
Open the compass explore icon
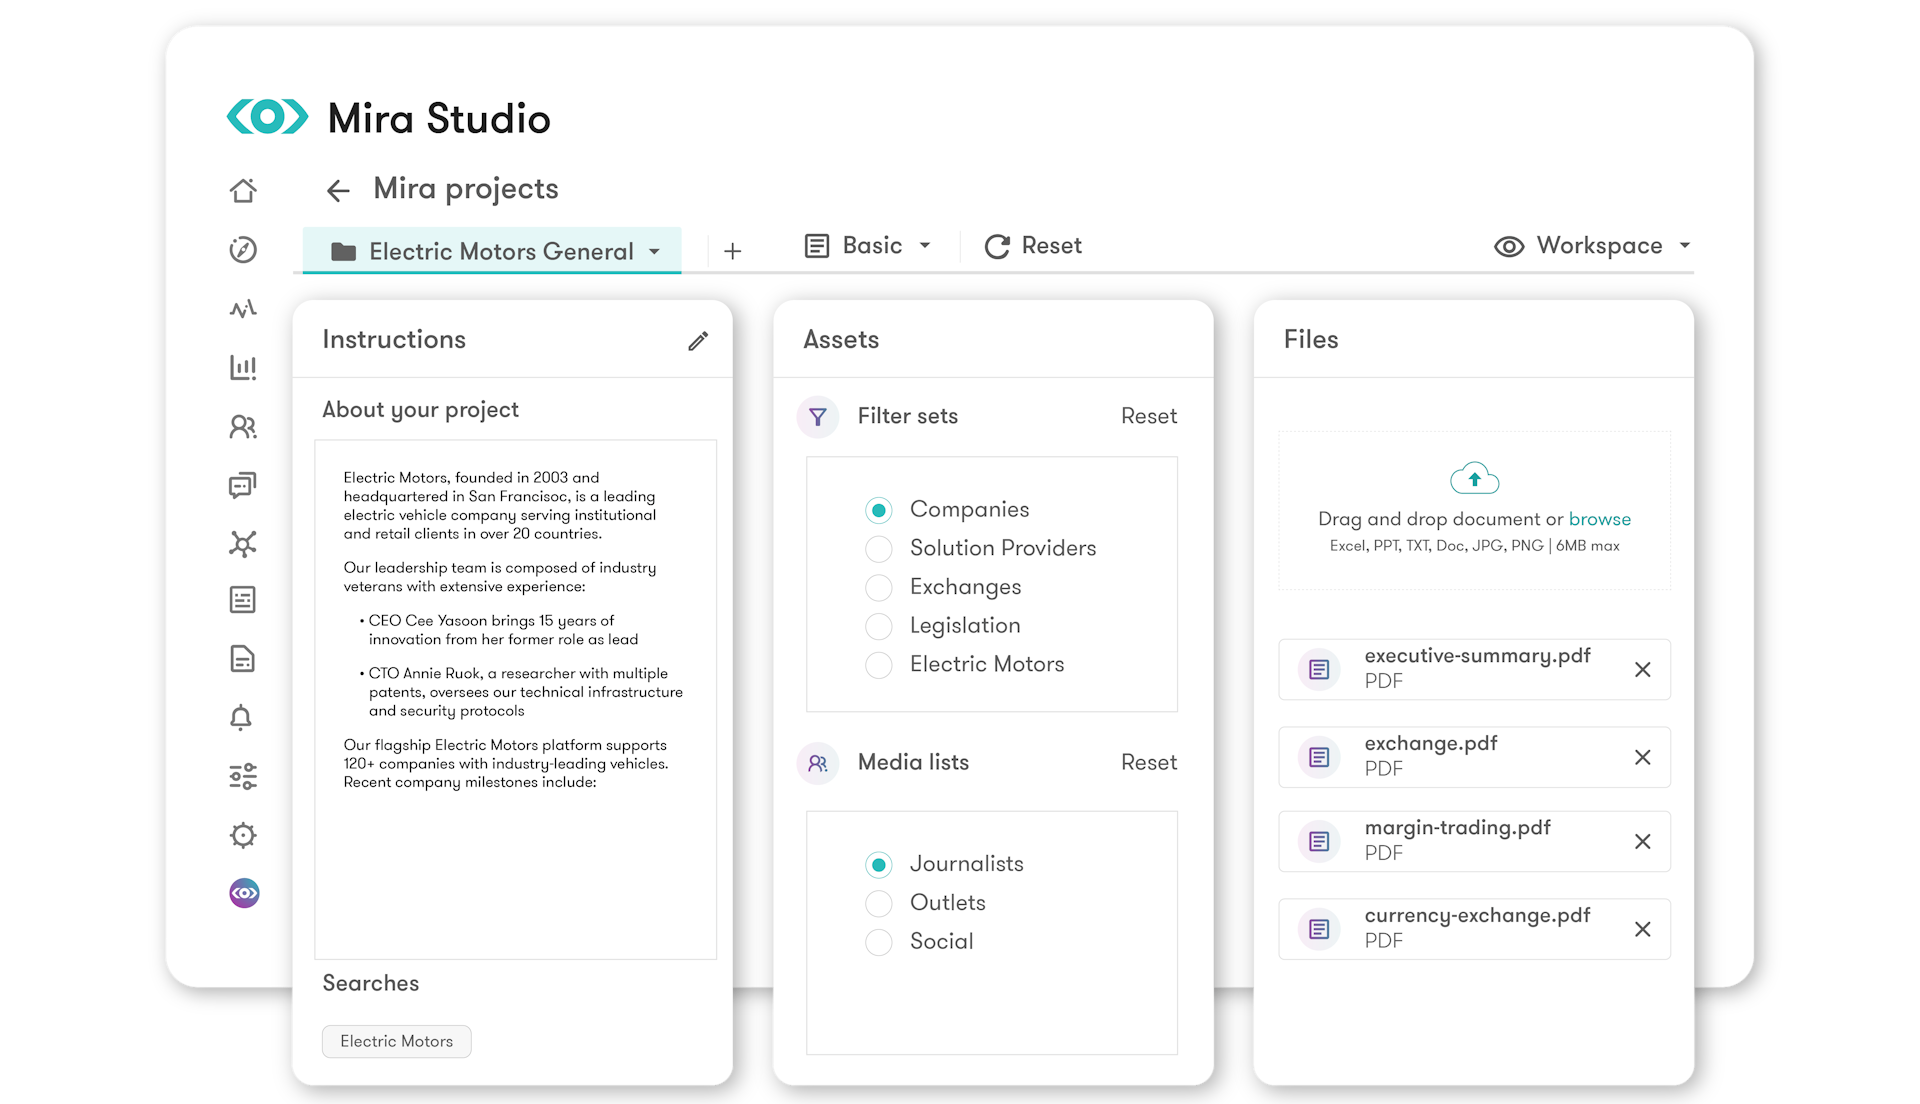(x=243, y=250)
